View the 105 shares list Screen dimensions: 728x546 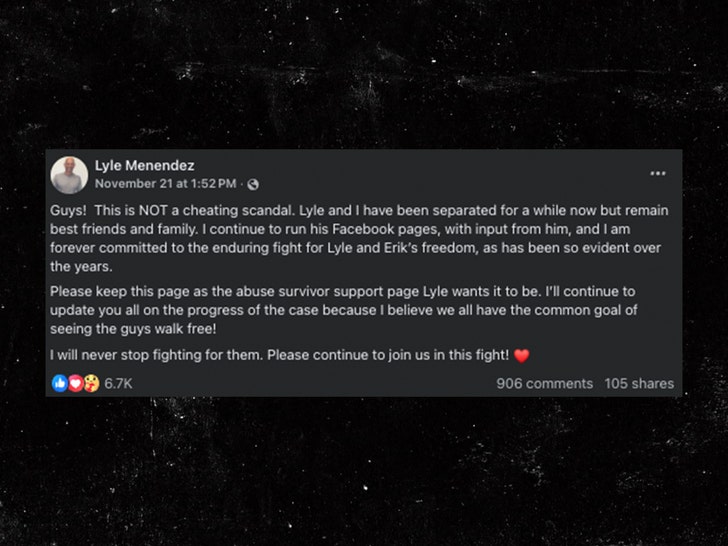click(x=639, y=383)
